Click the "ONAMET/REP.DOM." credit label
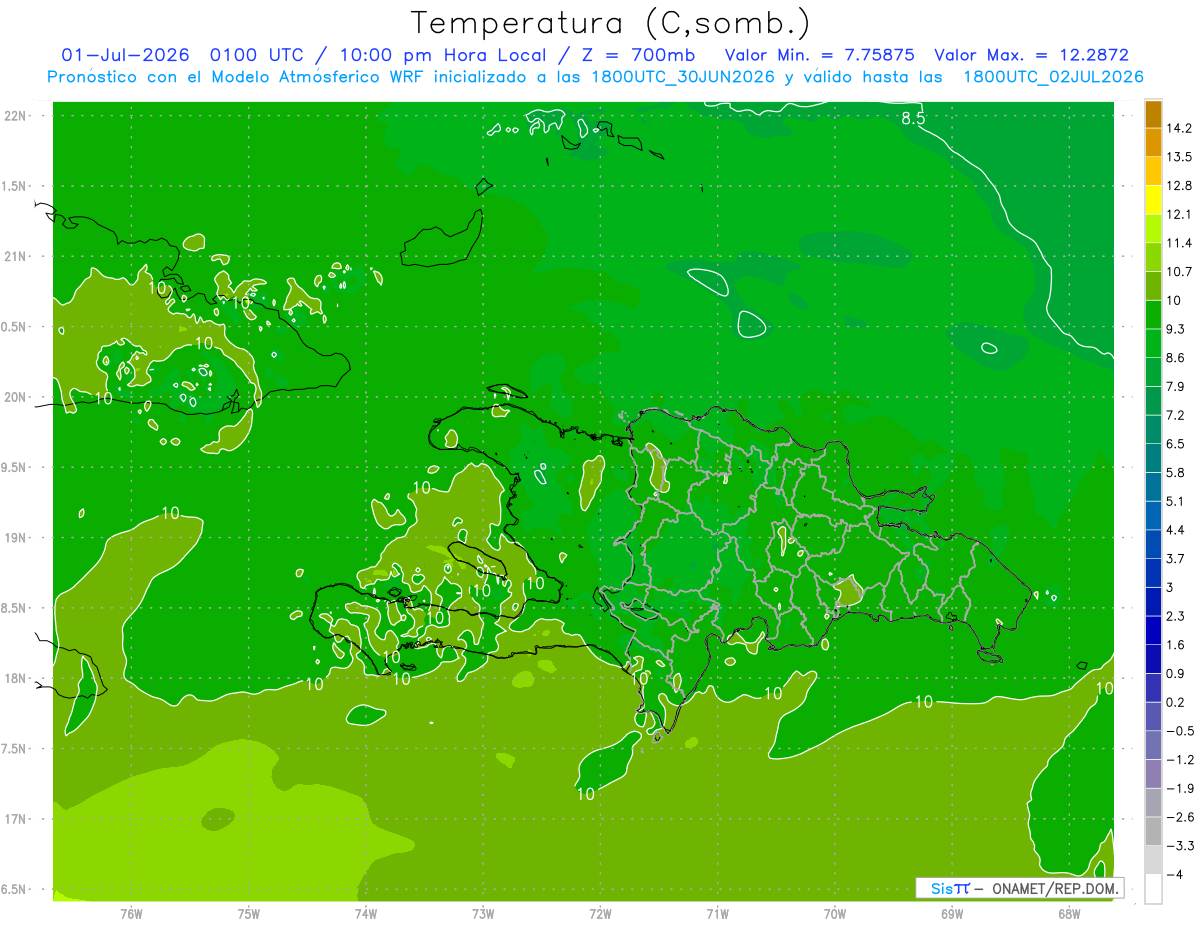 pyautogui.click(x=1054, y=888)
